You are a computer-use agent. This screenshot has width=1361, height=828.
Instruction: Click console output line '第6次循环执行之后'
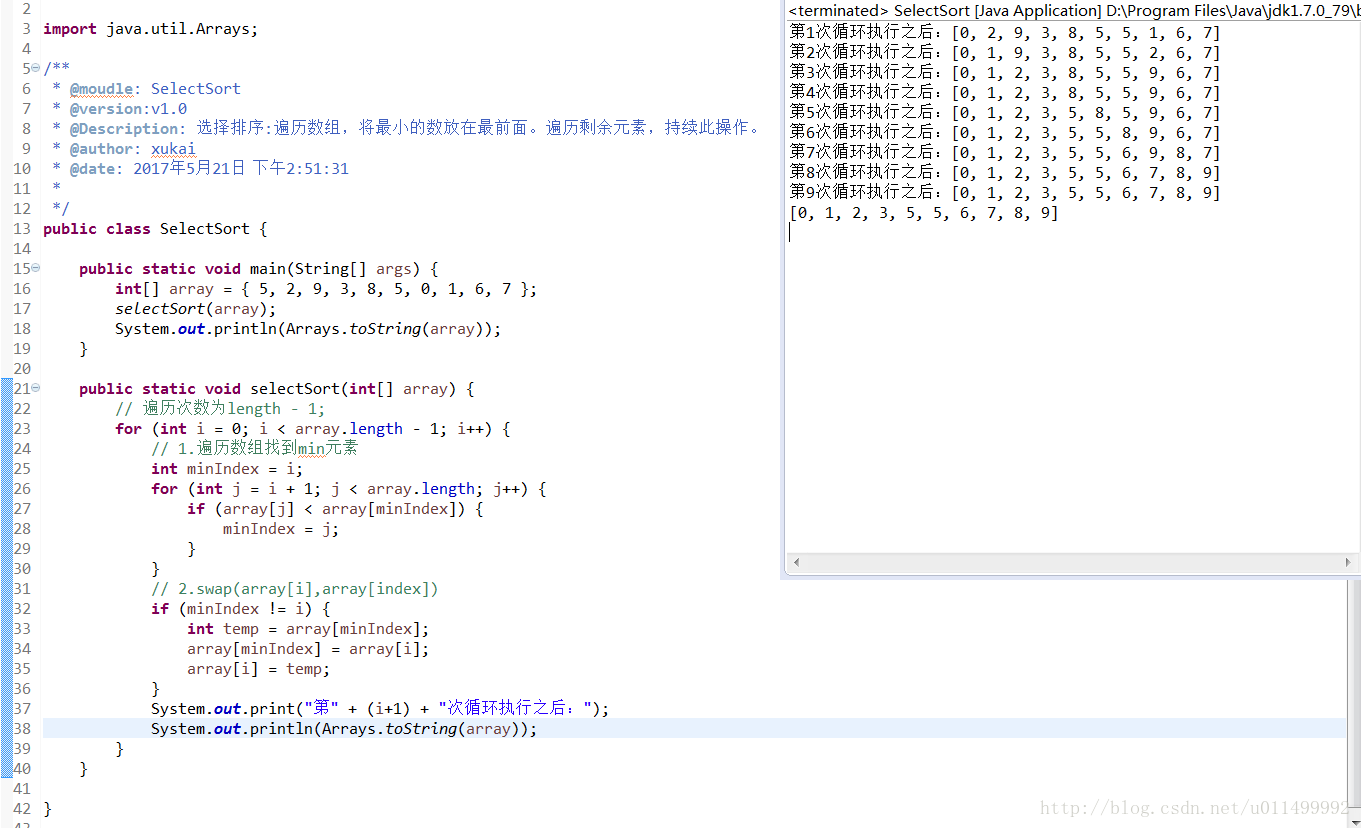point(1005,132)
